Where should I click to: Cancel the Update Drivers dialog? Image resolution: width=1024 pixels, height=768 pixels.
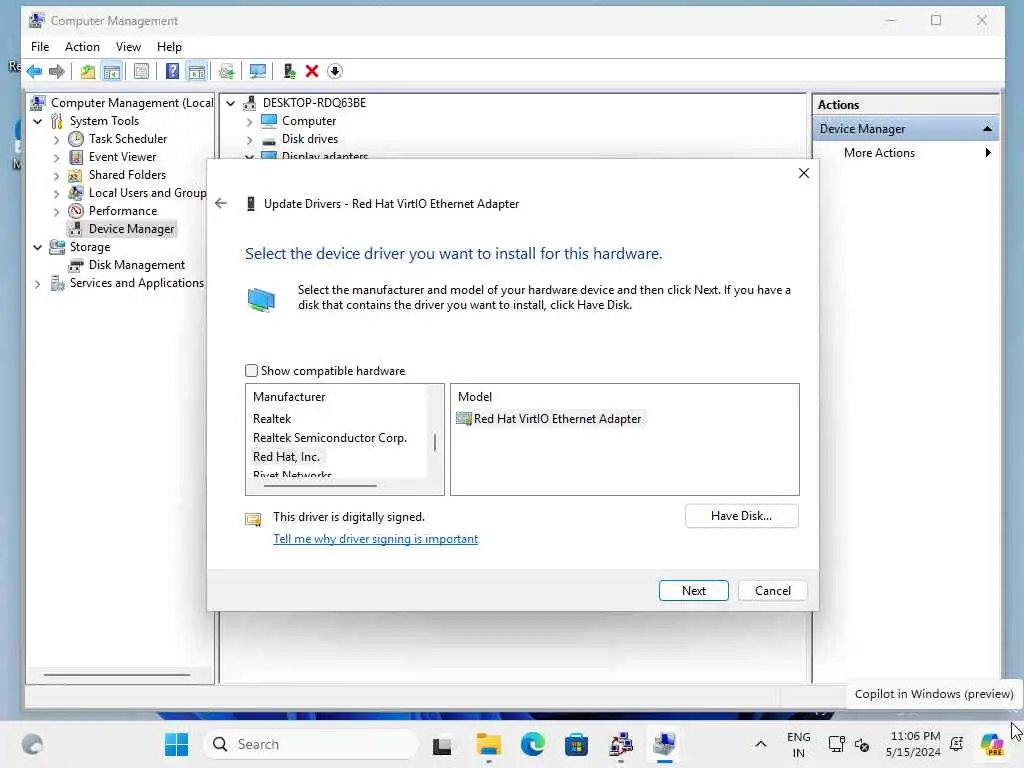pos(773,590)
